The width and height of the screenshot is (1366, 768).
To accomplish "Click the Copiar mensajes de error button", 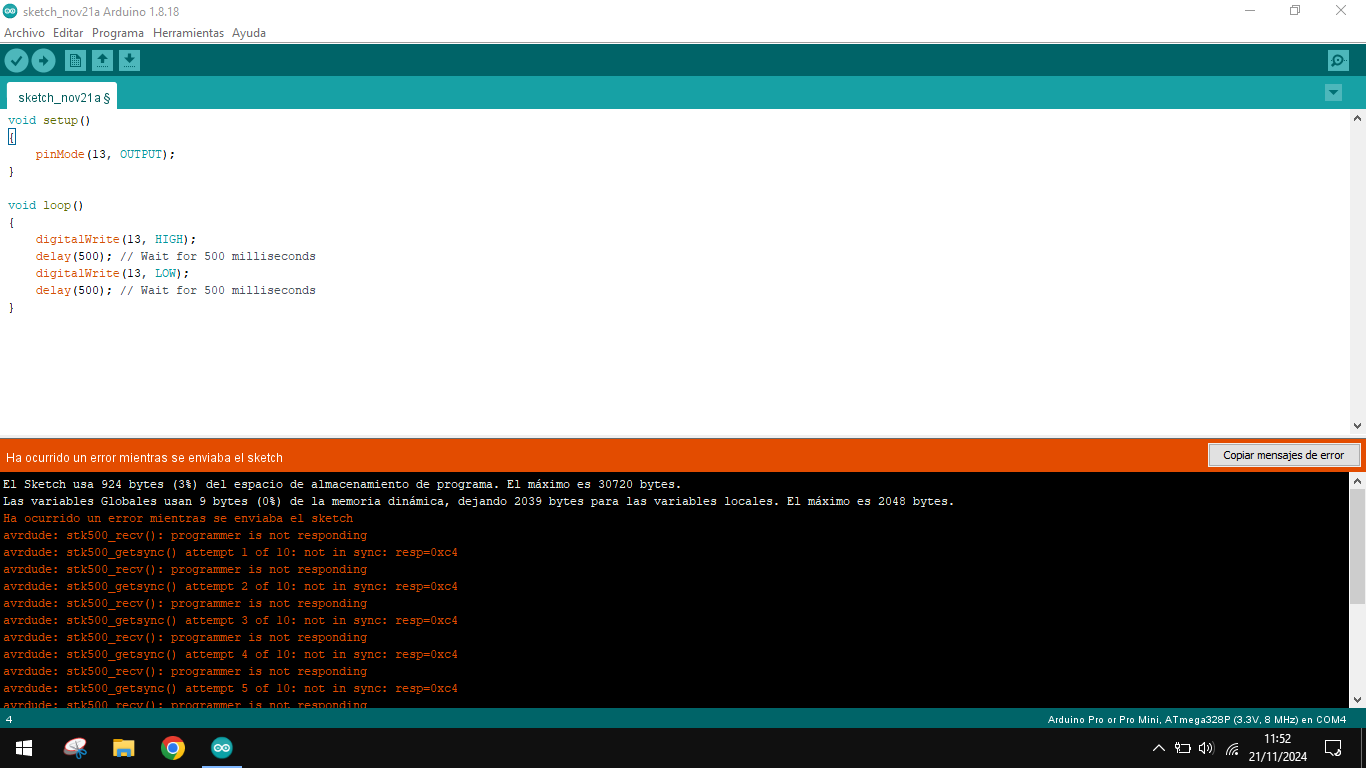I will (1284, 455).
